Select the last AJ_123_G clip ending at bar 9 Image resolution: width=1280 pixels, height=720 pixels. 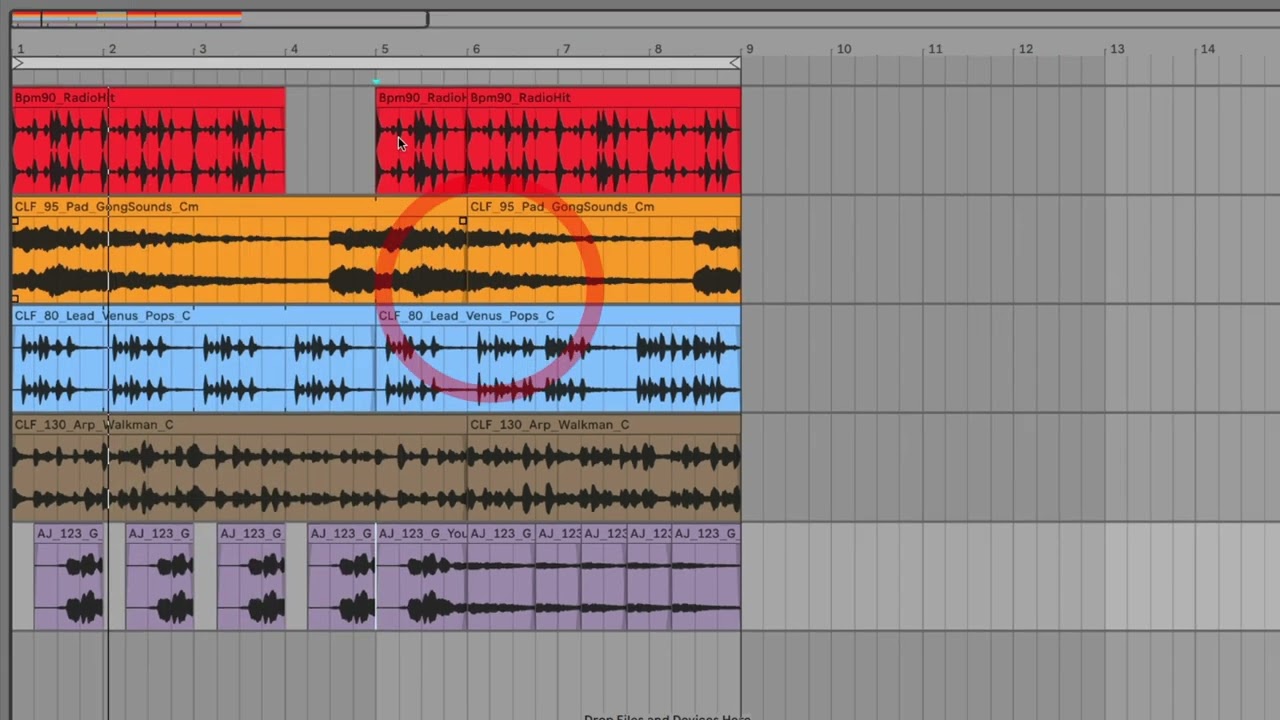click(x=706, y=577)
